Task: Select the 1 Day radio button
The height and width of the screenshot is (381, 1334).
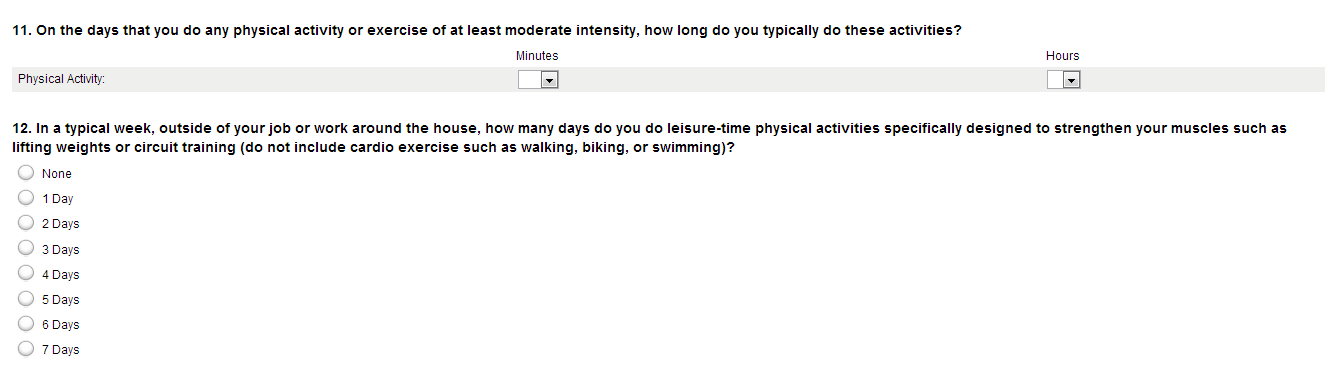Action: pyautogui.click(x=26, y=198)
